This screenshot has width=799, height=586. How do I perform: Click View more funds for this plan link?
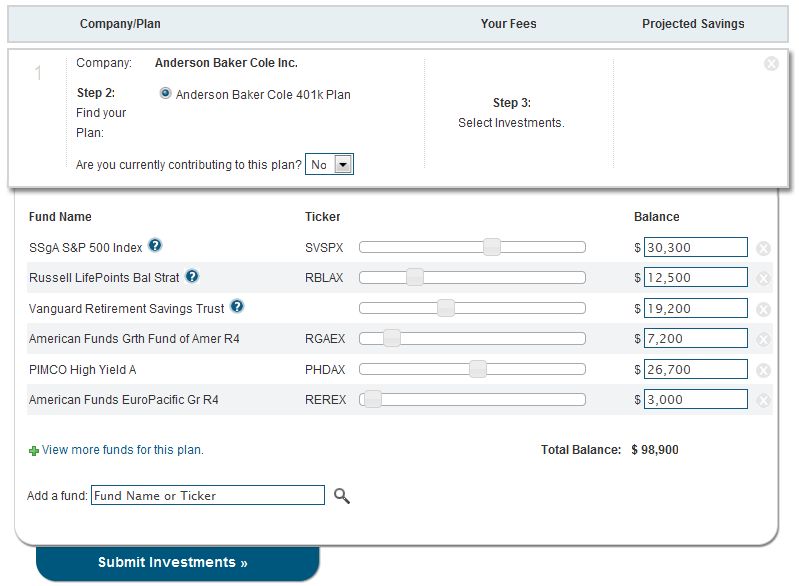[123, 450]
